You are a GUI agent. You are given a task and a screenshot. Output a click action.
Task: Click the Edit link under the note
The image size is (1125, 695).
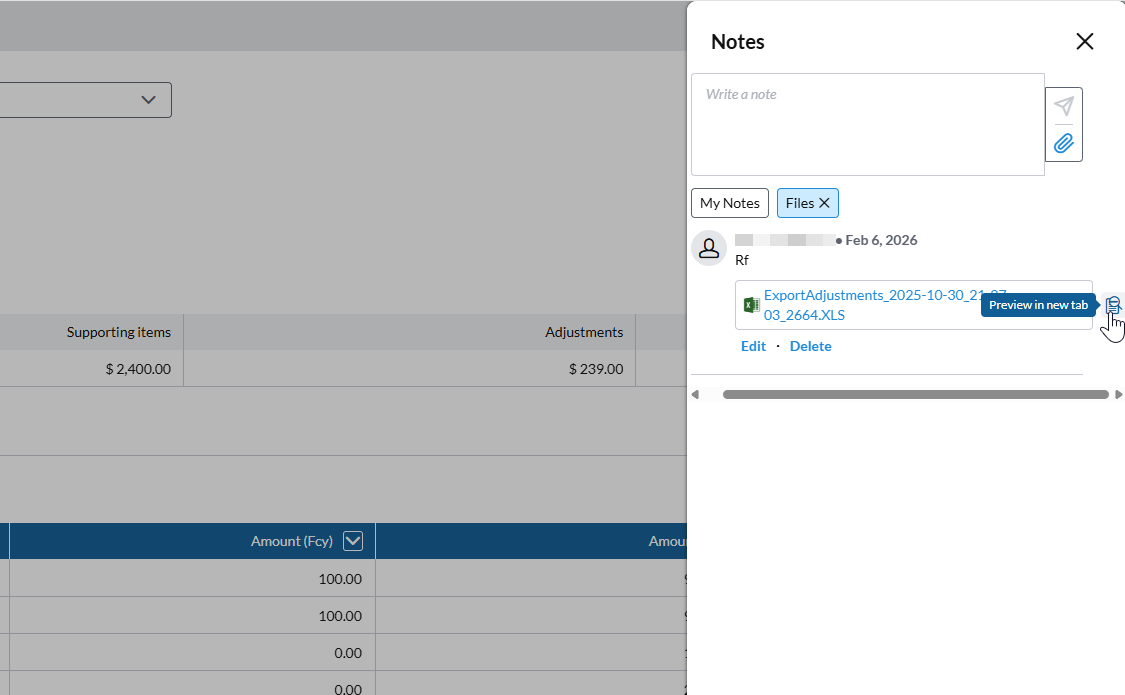point(753,346)
